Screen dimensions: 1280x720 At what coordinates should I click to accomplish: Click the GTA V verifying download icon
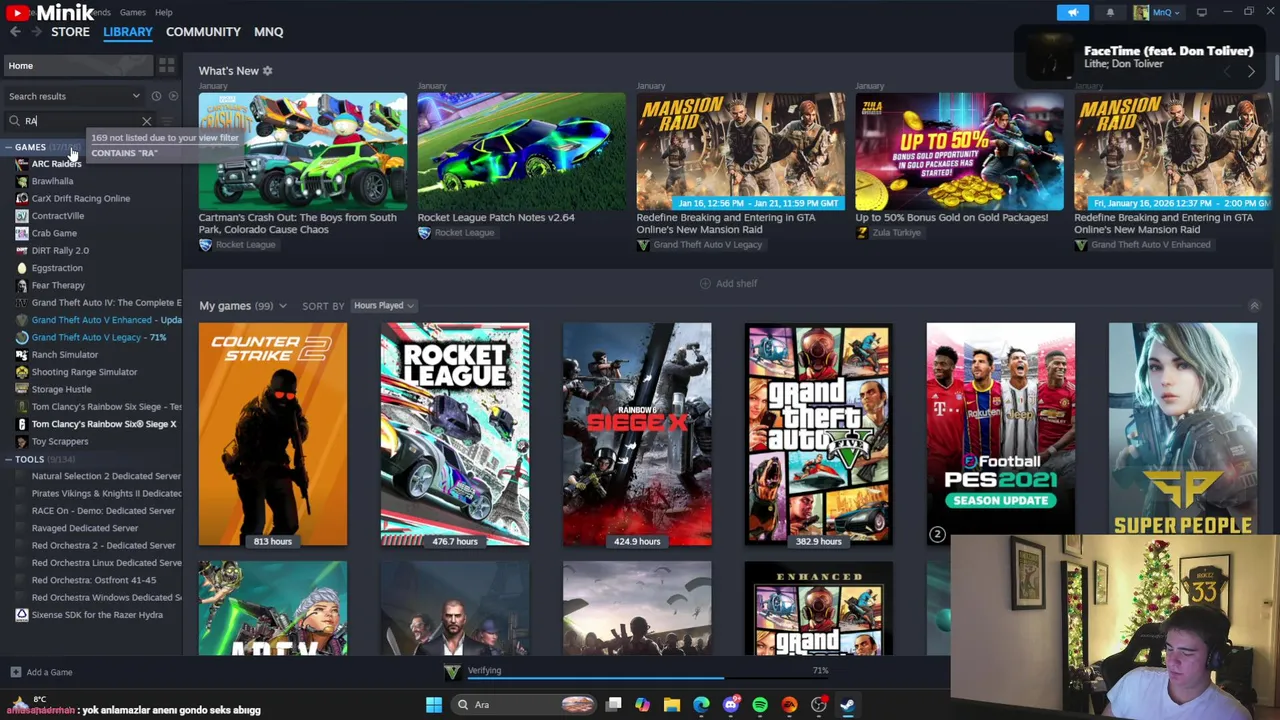(452, 672)
